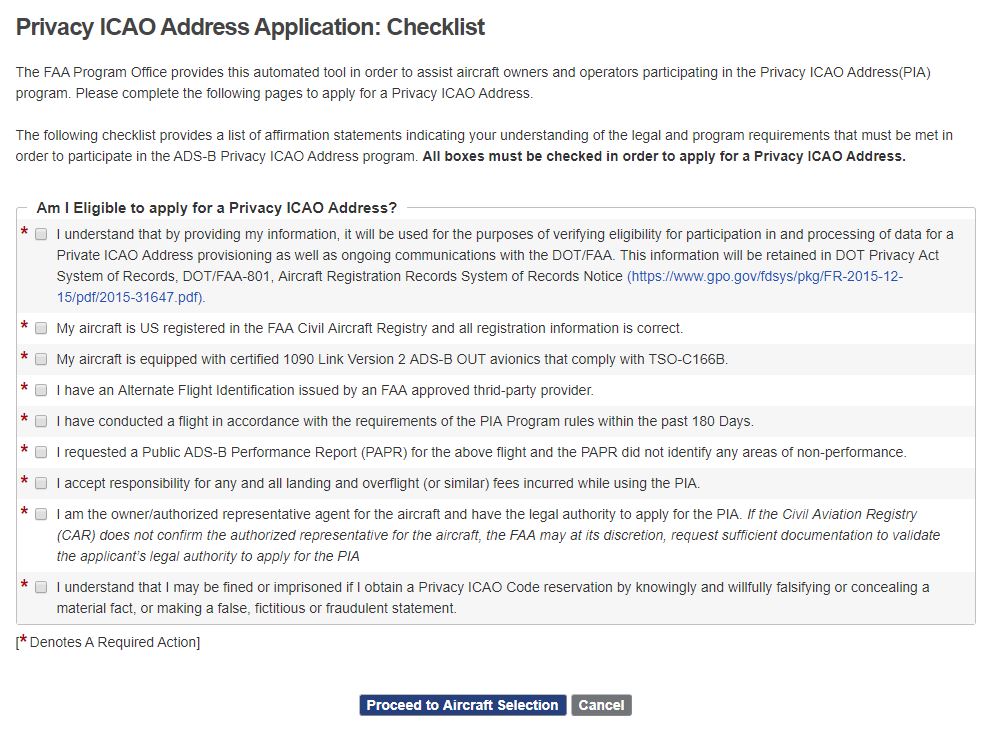Check the Public ADS-B Performance Report checkbox

(x=41, y=452)
